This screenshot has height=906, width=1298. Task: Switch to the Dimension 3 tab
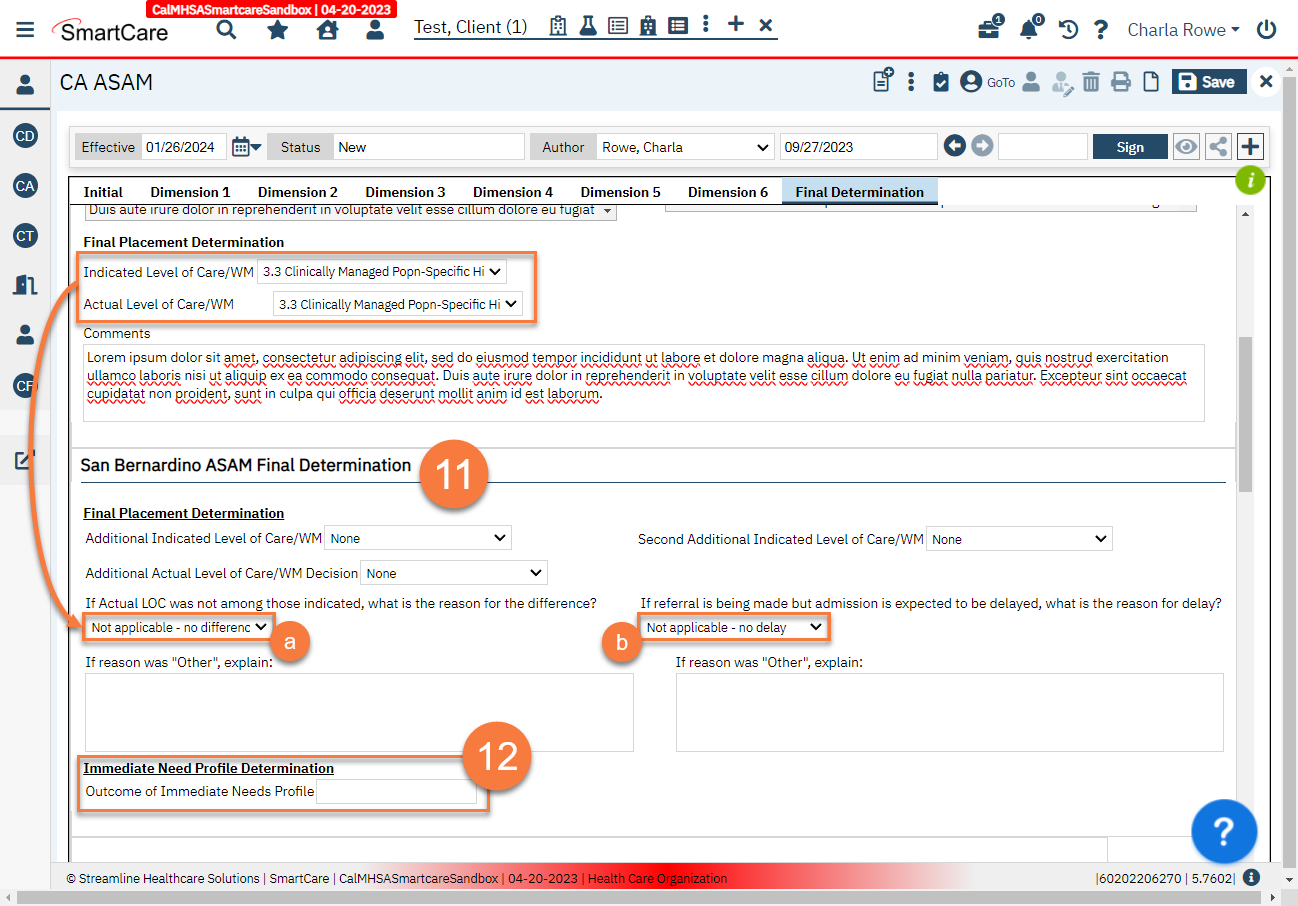point(405,192)
